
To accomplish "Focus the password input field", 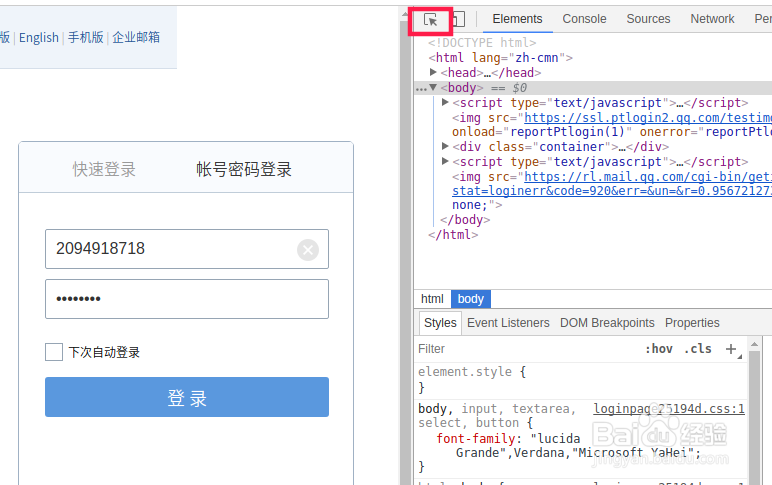I will point(187,299).
